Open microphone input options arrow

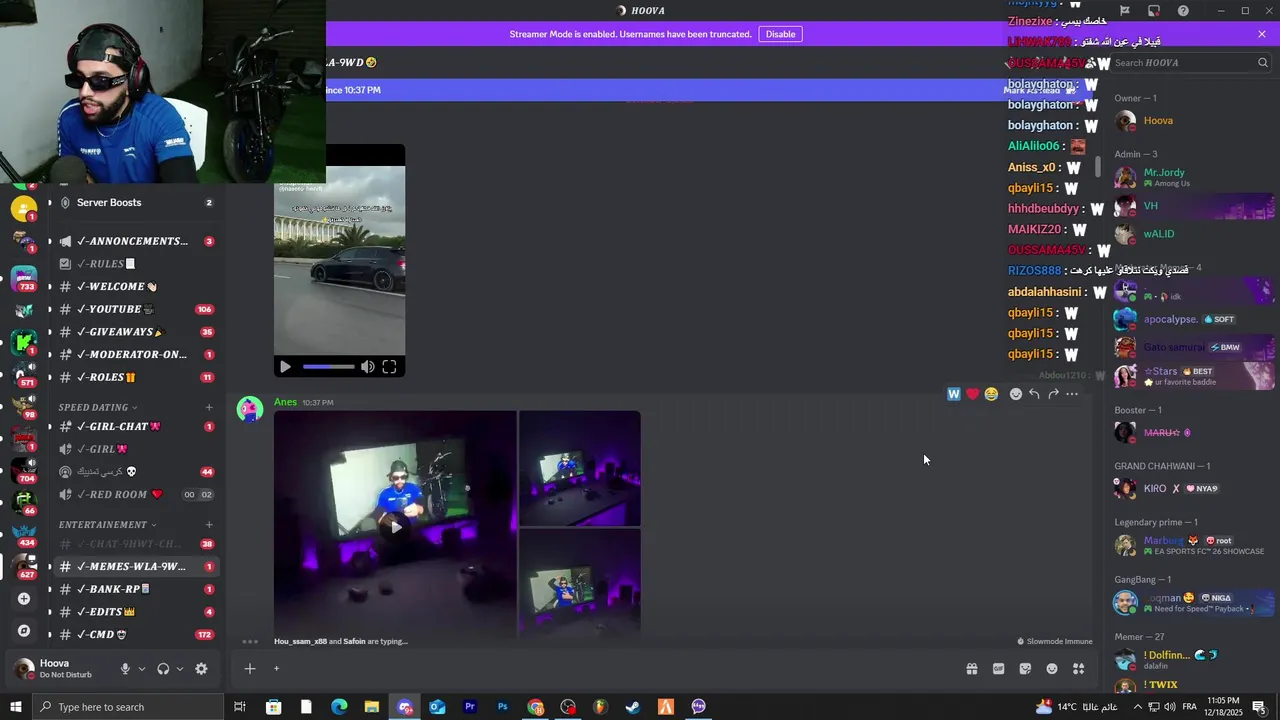pos(142,669)
